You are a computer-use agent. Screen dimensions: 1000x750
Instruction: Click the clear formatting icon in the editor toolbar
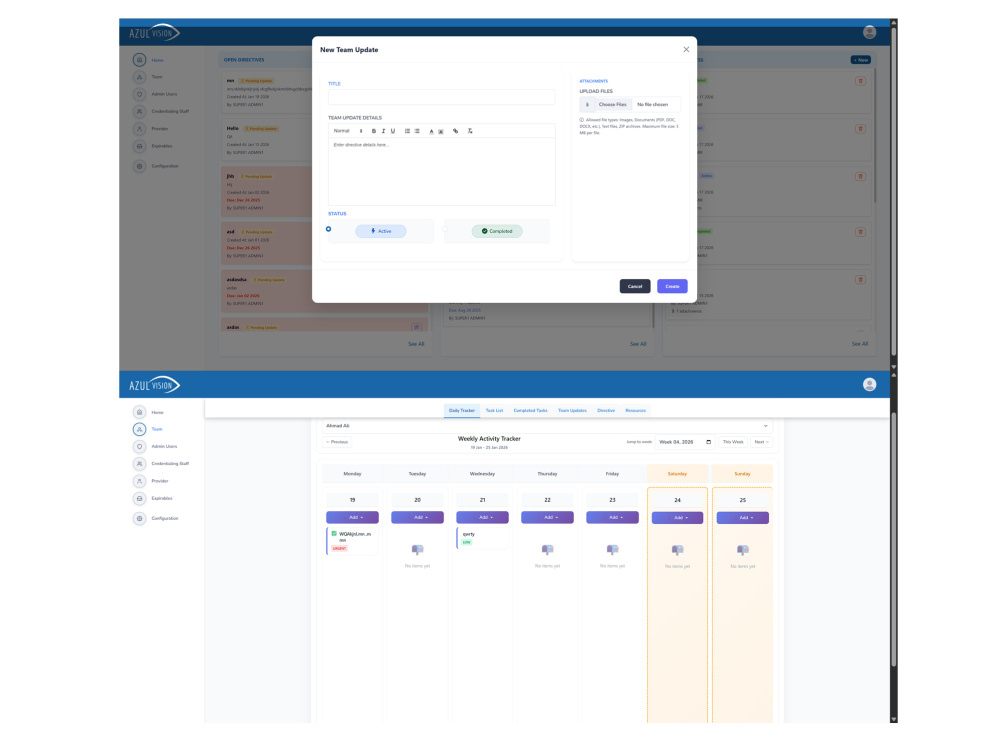click(x=470, y=131)
